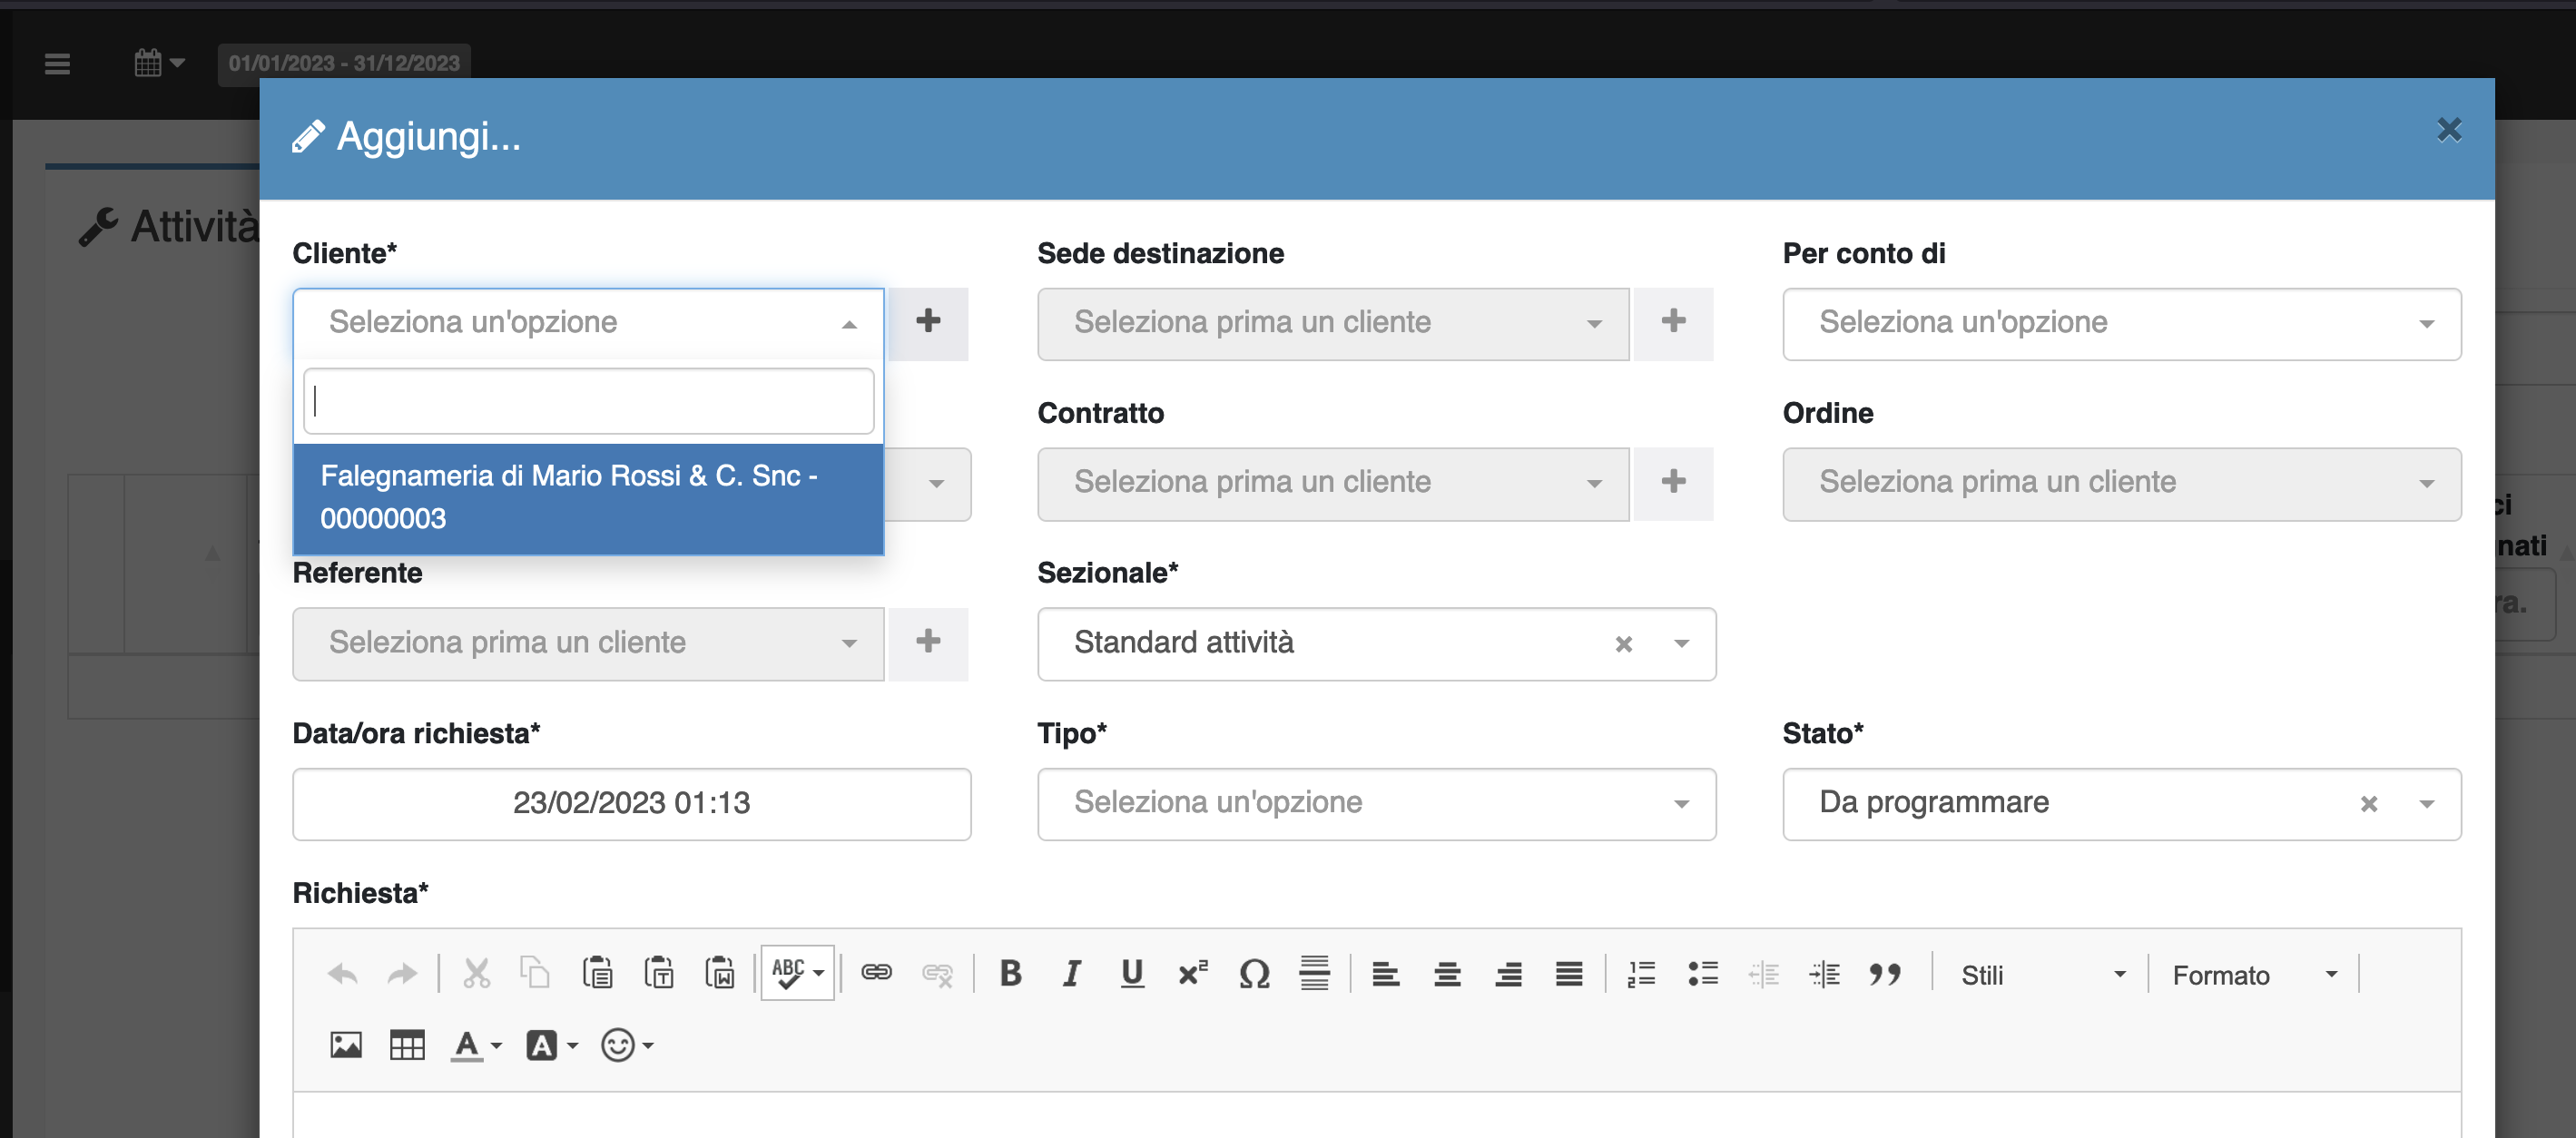Select the Italic formatting icon

(1070, 972)
